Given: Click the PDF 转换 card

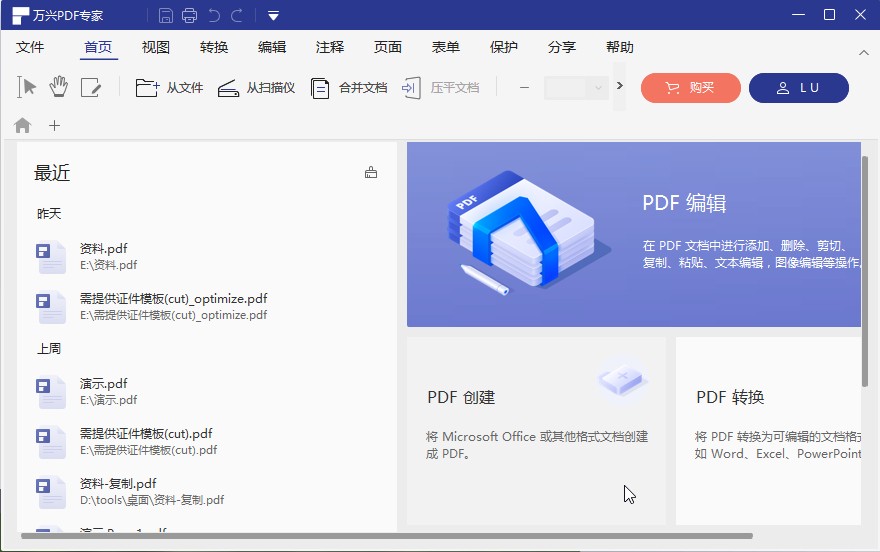Looking at the screenshot, I should click(x=768, y=431).
